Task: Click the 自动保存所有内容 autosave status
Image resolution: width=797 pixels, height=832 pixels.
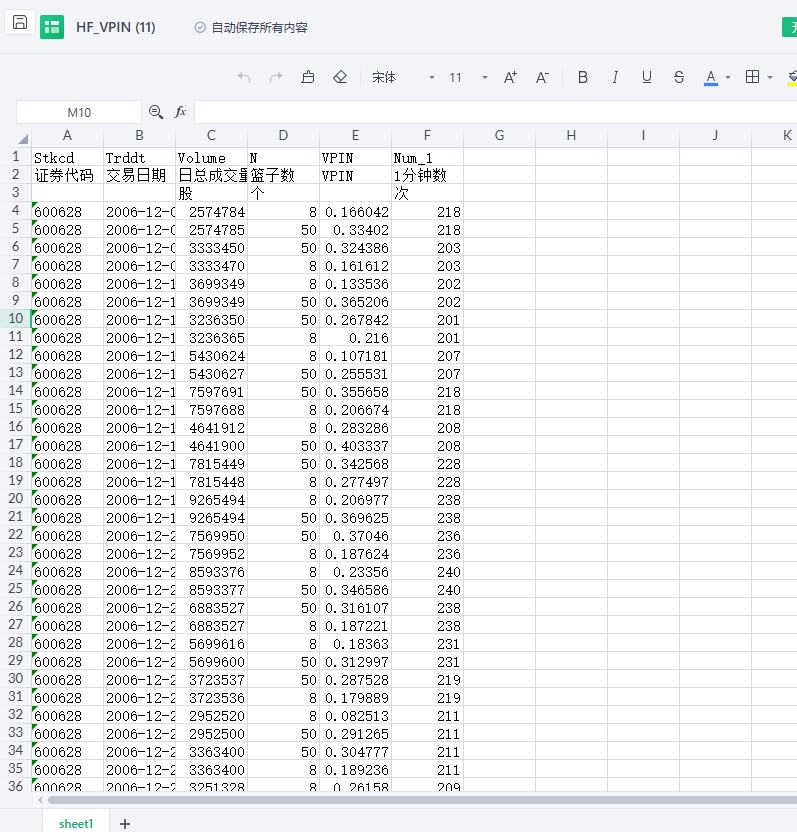Action: [x=251, y=28]
